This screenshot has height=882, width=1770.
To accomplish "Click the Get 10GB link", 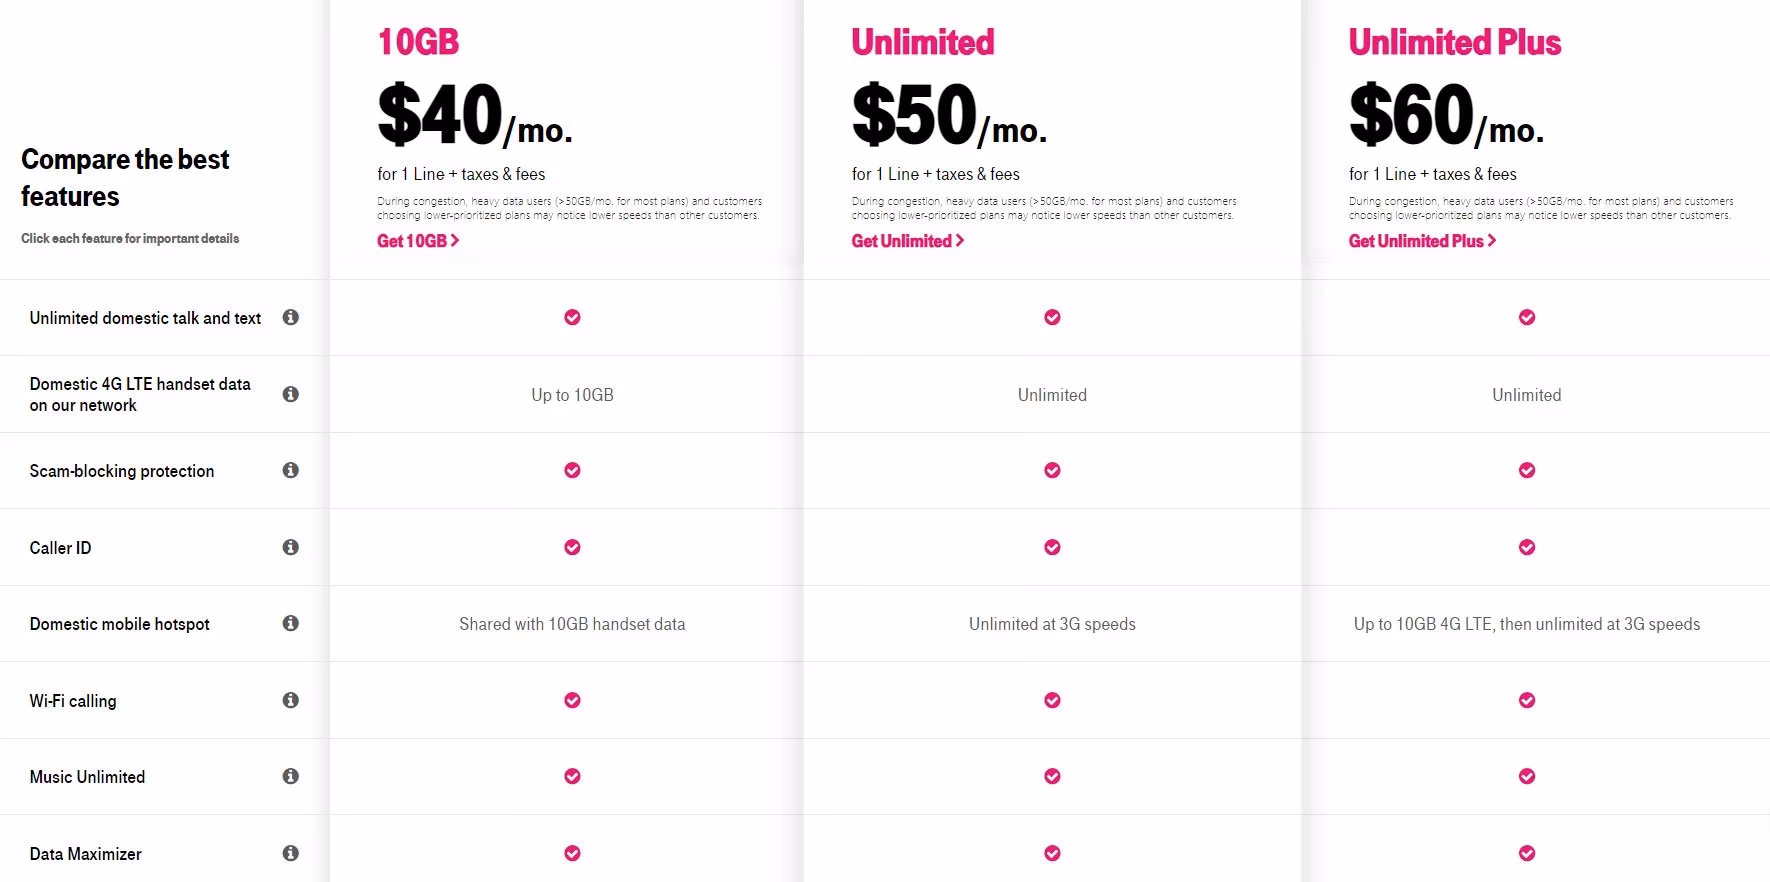I will tap(418, 240).
